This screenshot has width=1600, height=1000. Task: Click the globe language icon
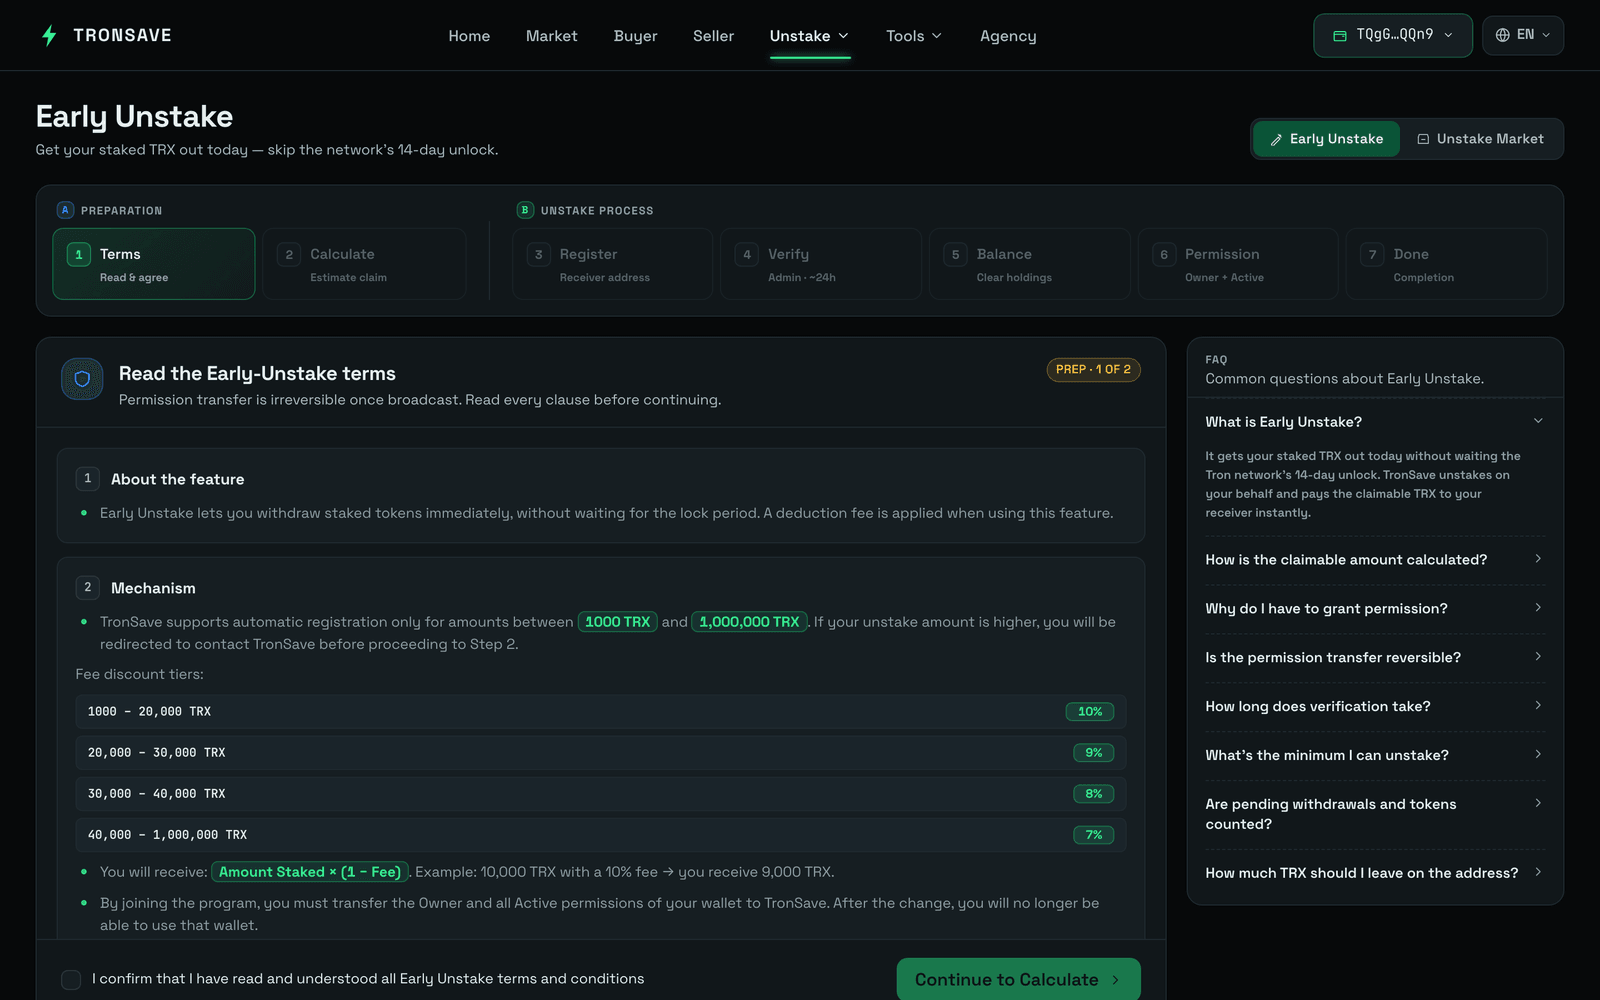(1502, 35)
